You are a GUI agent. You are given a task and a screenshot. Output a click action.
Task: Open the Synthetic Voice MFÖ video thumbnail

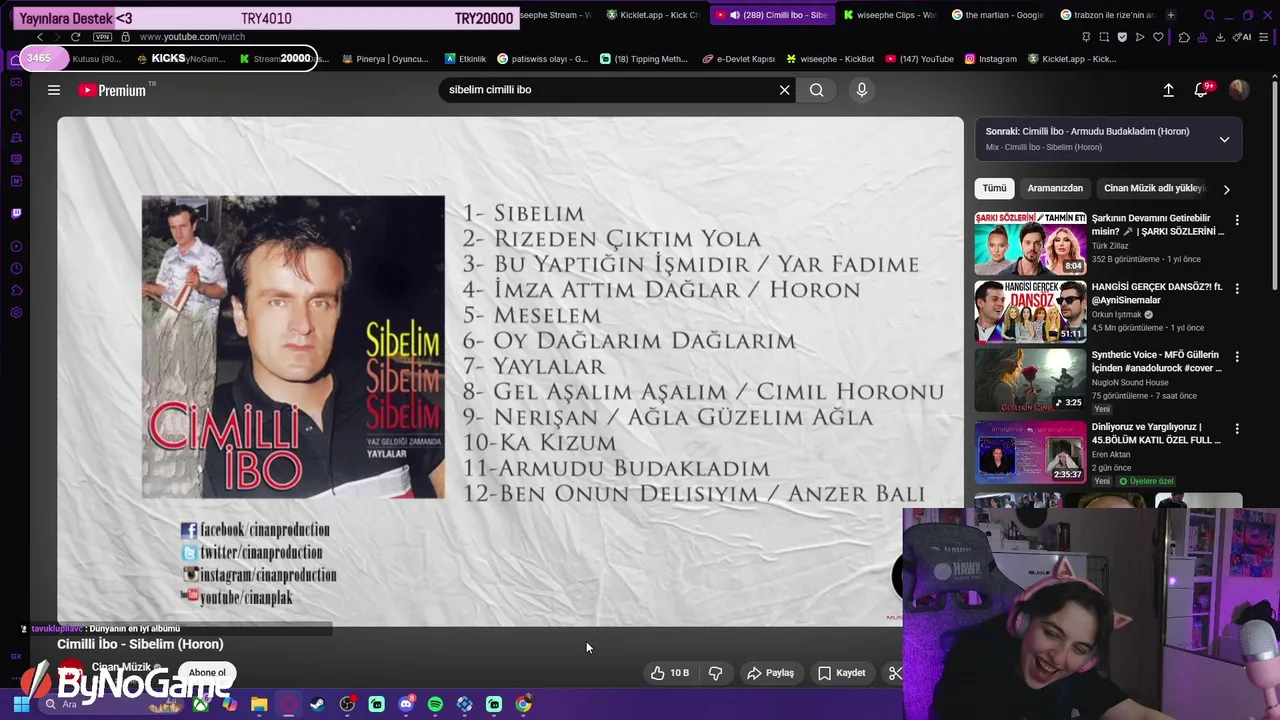[x=1030, y=380]
